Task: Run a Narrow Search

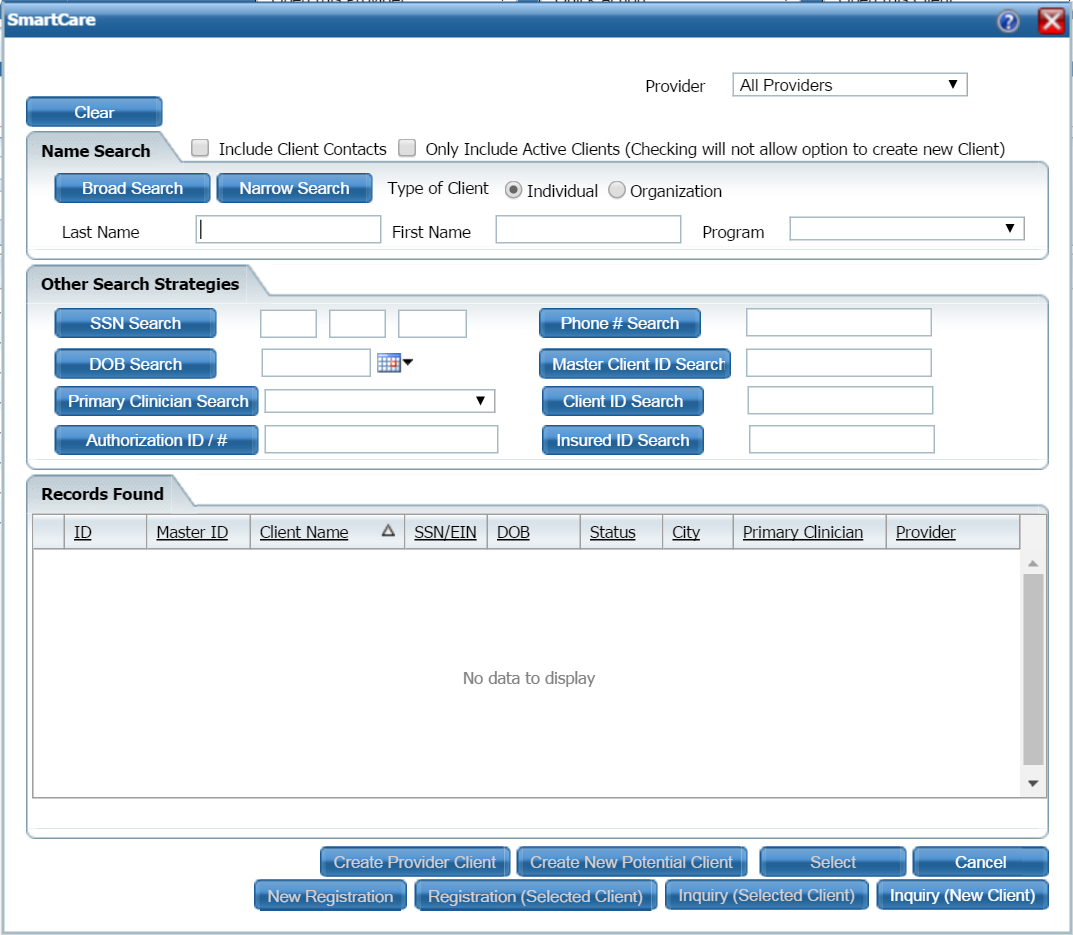Action: point(294,188)
